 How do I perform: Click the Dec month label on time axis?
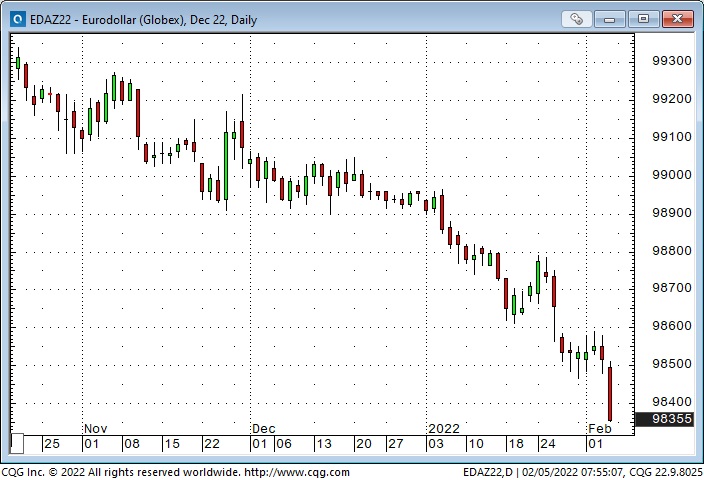(x=264, y=428)
